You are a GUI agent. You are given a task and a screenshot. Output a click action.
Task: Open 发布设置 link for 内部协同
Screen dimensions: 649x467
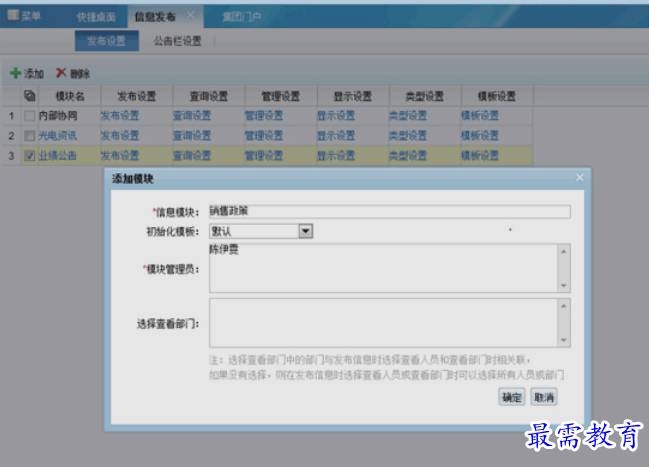pyautogui.click(x=120, y=116)
